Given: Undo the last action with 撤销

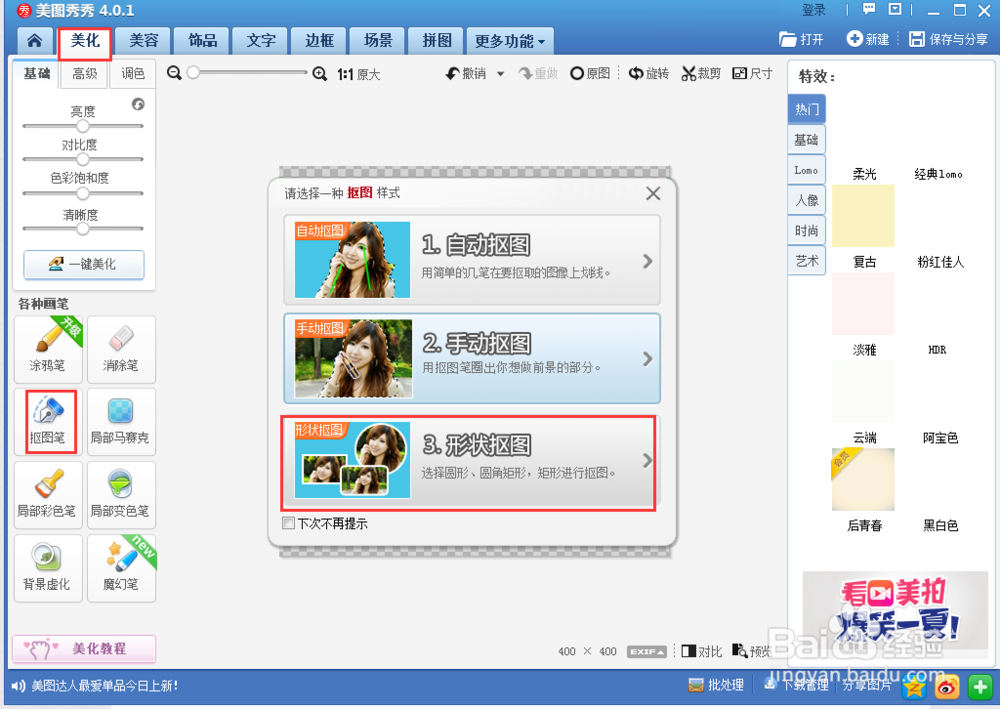Looking at the screenshot, I should tap(466, 73).
